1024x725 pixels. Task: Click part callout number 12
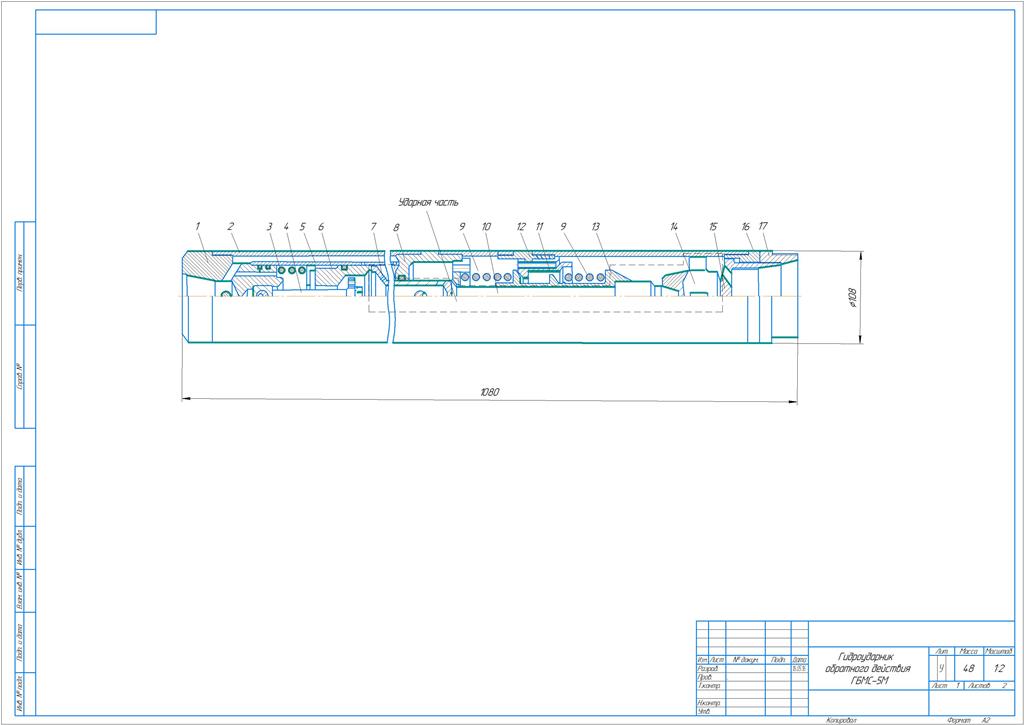tap(521, 226)
